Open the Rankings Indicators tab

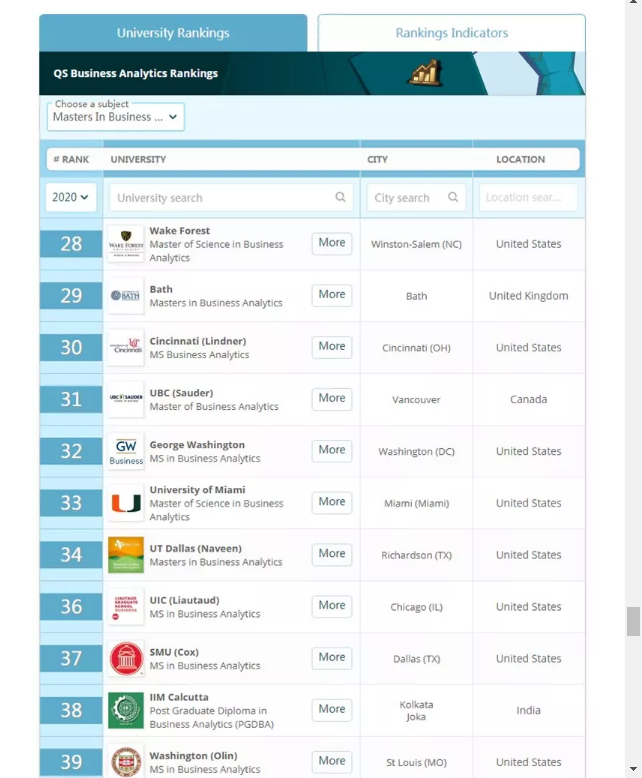(x=451, y=33)
